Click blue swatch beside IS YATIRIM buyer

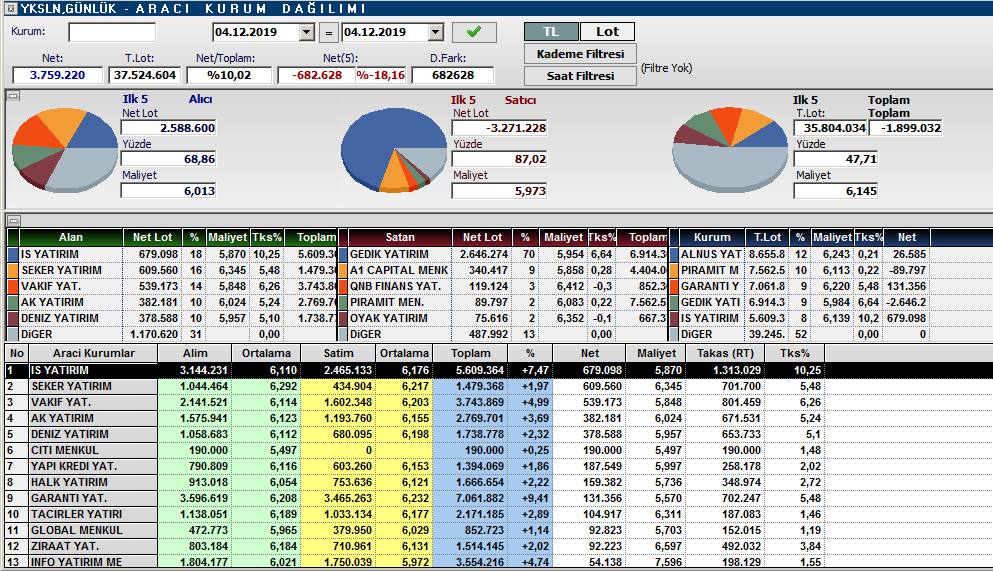tap(13, 254)
